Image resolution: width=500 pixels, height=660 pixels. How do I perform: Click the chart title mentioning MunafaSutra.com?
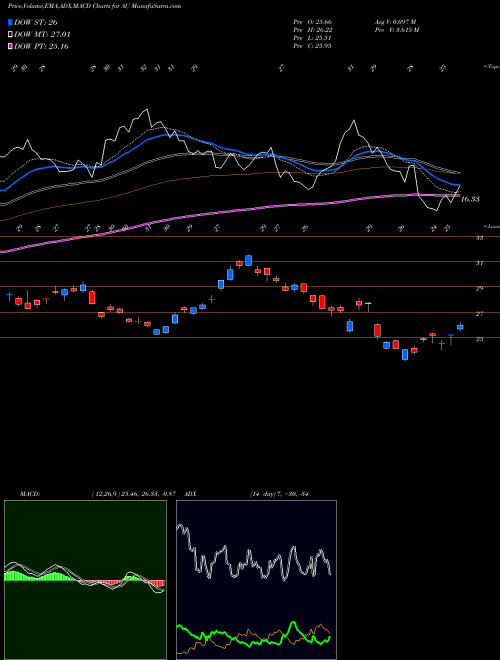(95, 7)
